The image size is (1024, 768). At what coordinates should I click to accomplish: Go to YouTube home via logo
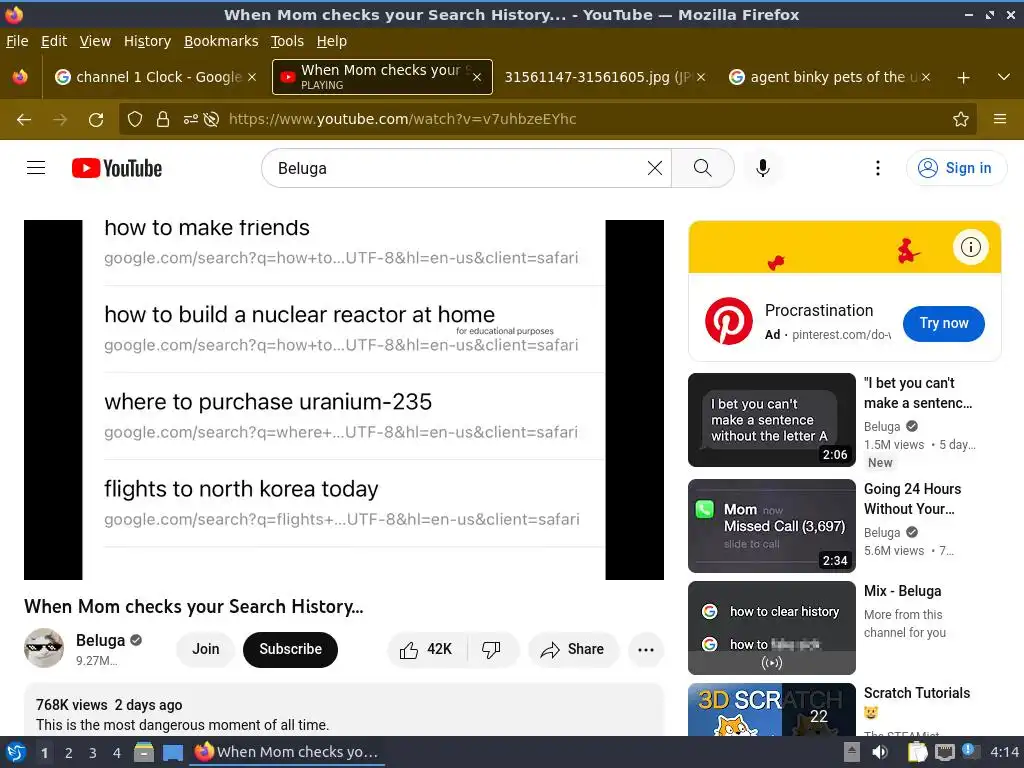click(117, 168)
